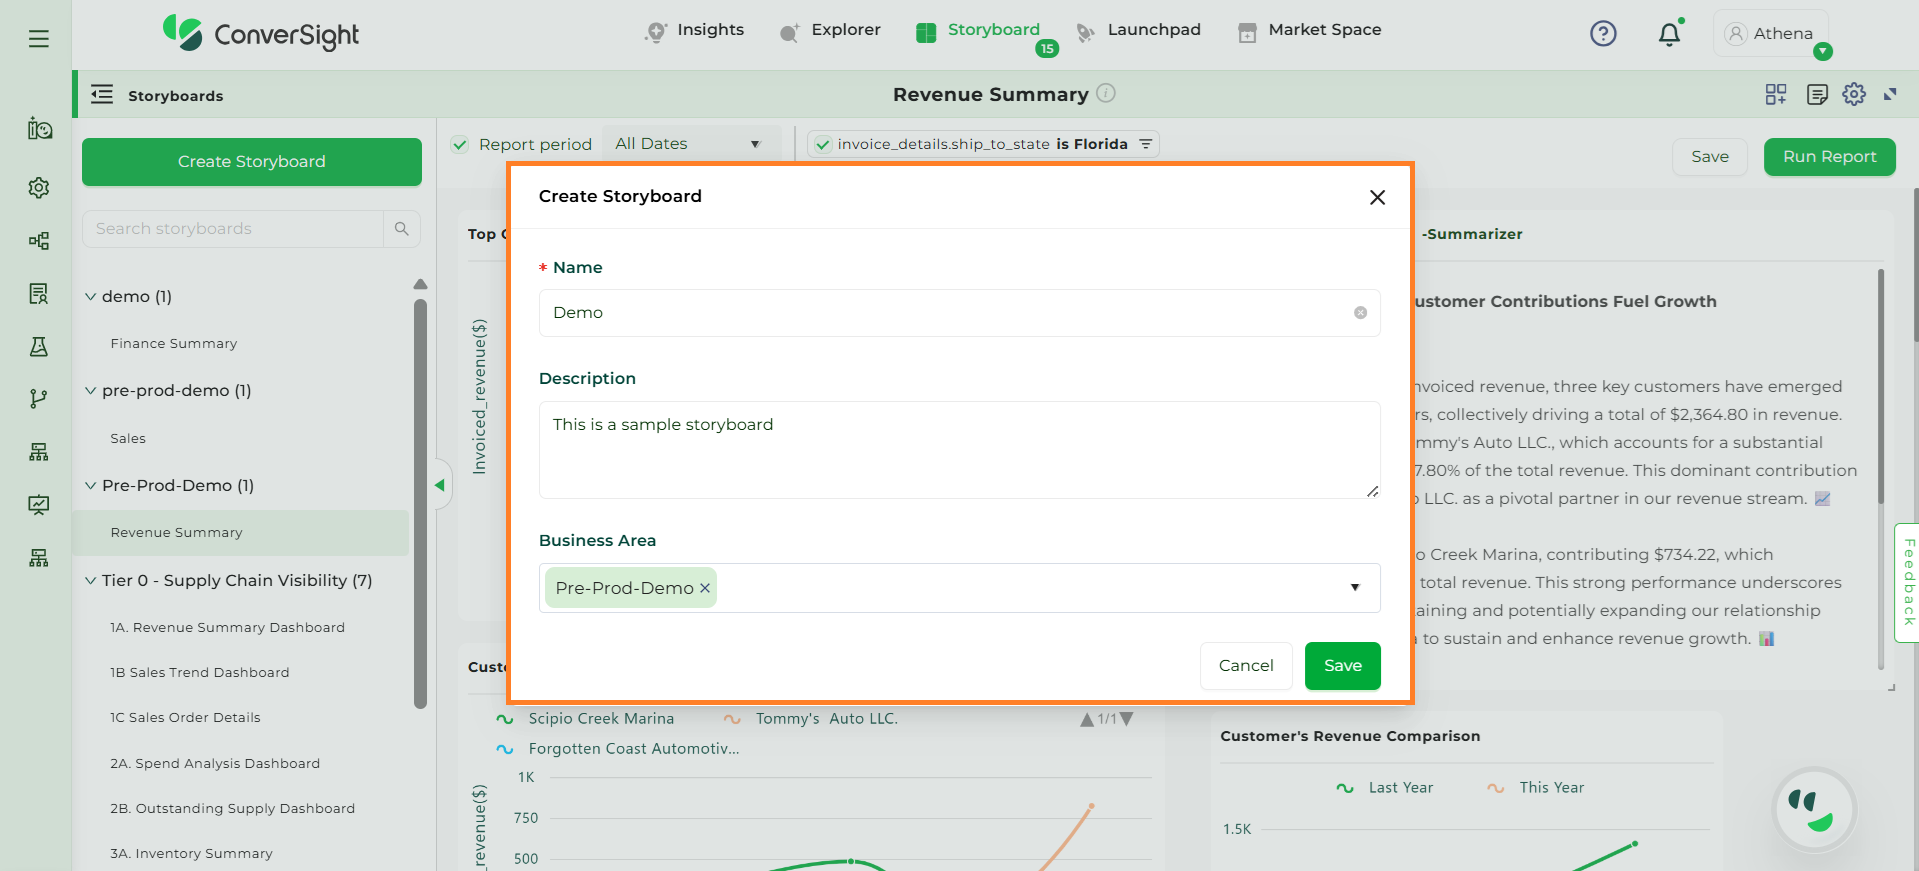Open the ConverSight assistant chat bubble
Screen dimensions: 1919x871
click(1814, 809)
